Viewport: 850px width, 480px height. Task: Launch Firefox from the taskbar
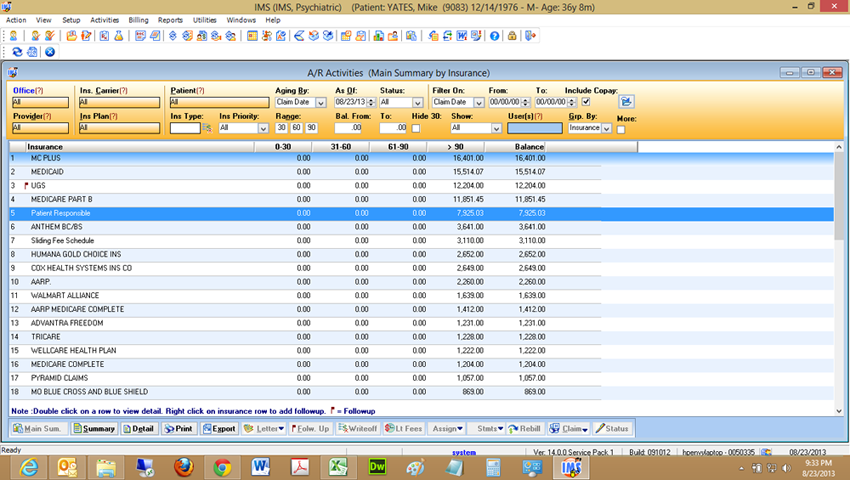pos(184,467)
